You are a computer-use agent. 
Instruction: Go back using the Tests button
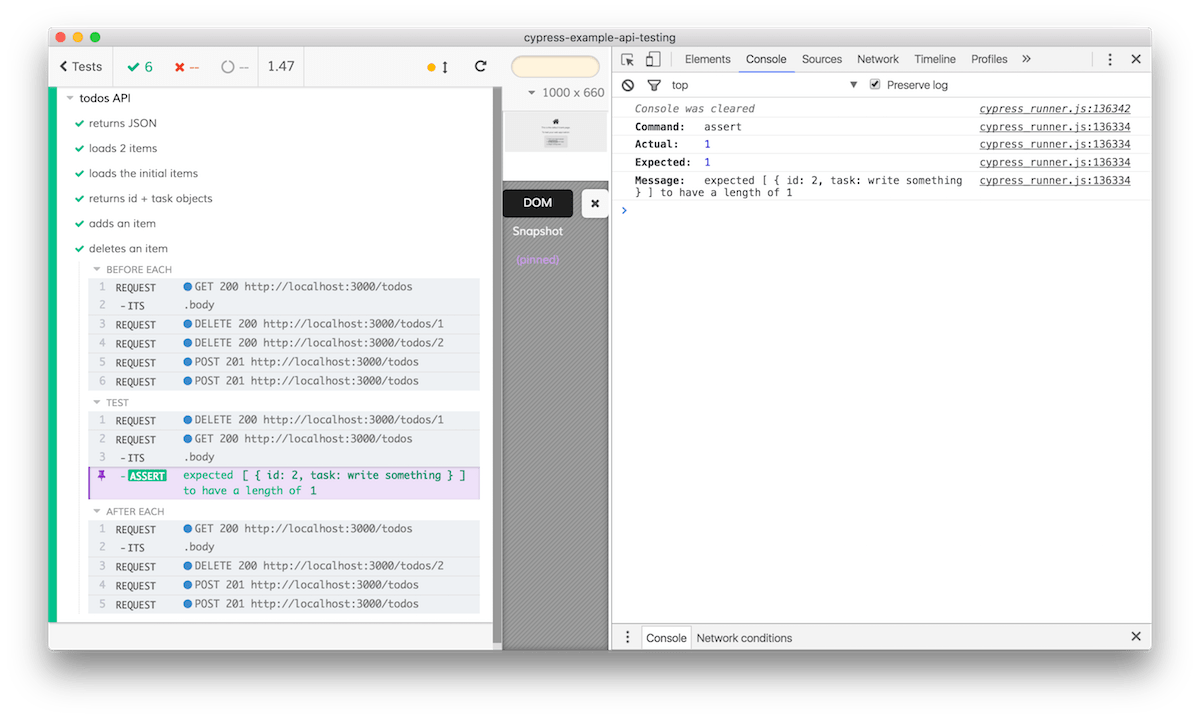pos(80,66)
